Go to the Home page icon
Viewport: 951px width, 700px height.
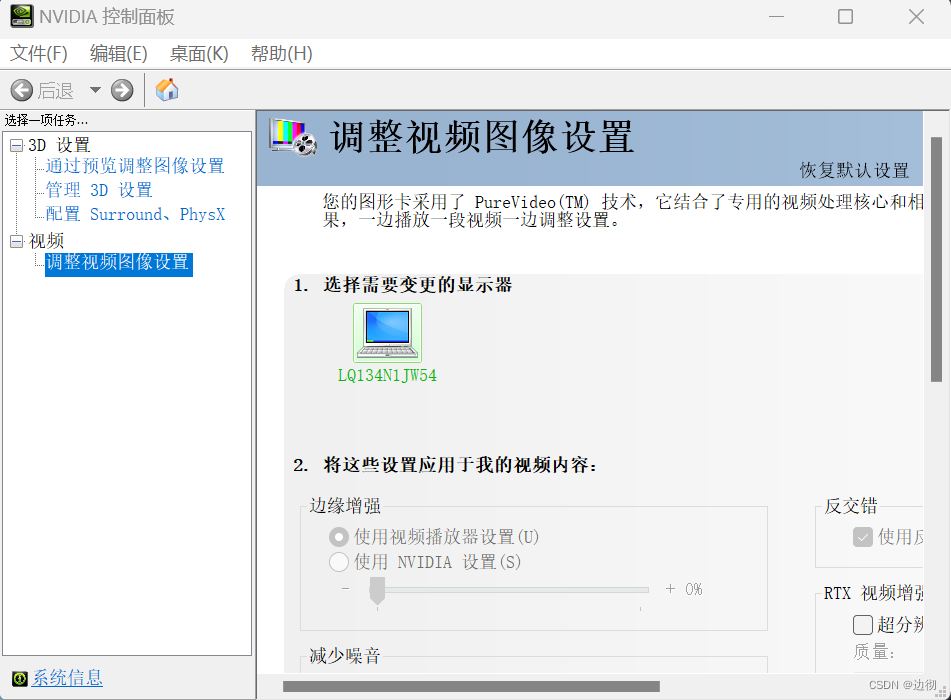pyautogui.click(x=167, y=90)
